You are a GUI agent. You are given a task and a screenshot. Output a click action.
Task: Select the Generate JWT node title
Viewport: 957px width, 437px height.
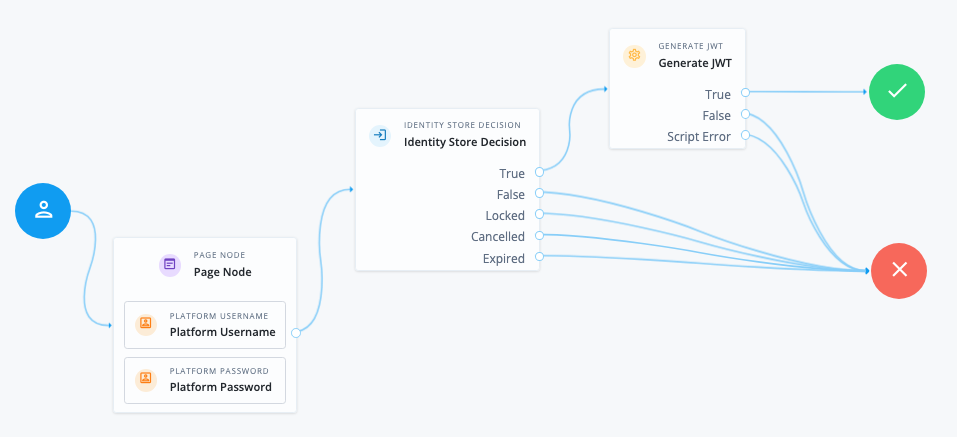(694, 62)
